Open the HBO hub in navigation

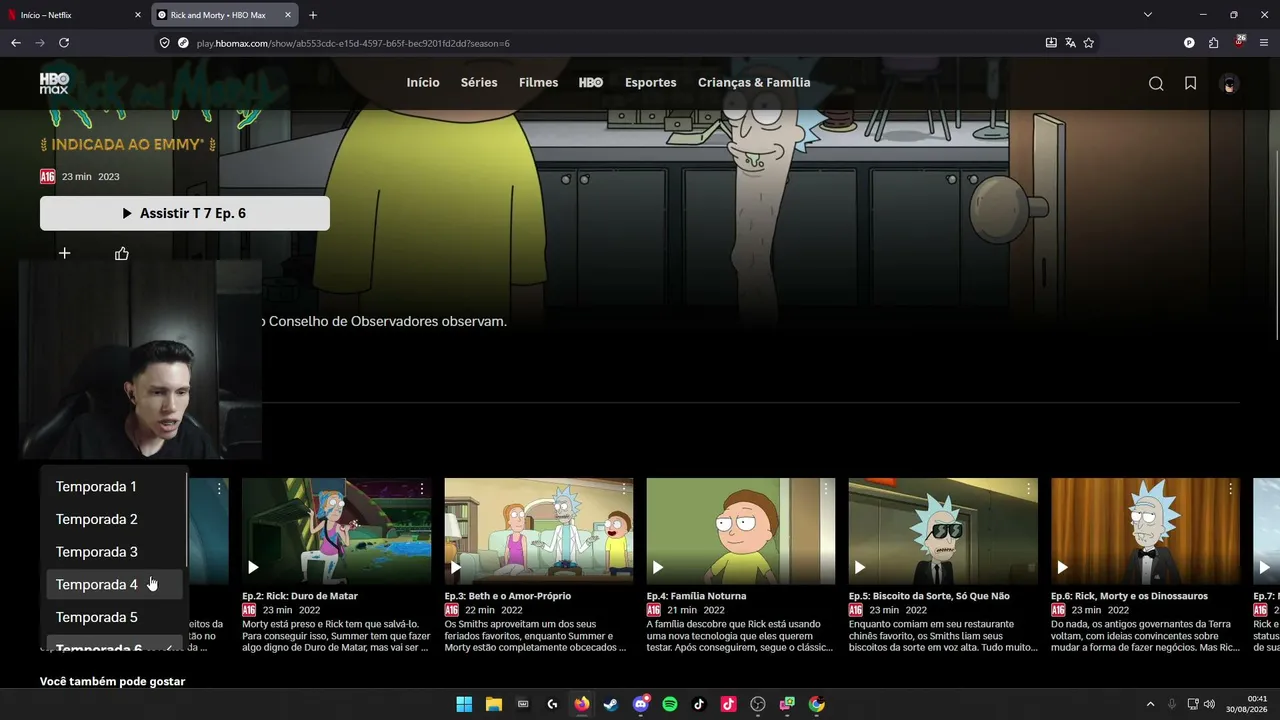coord(591,83)
